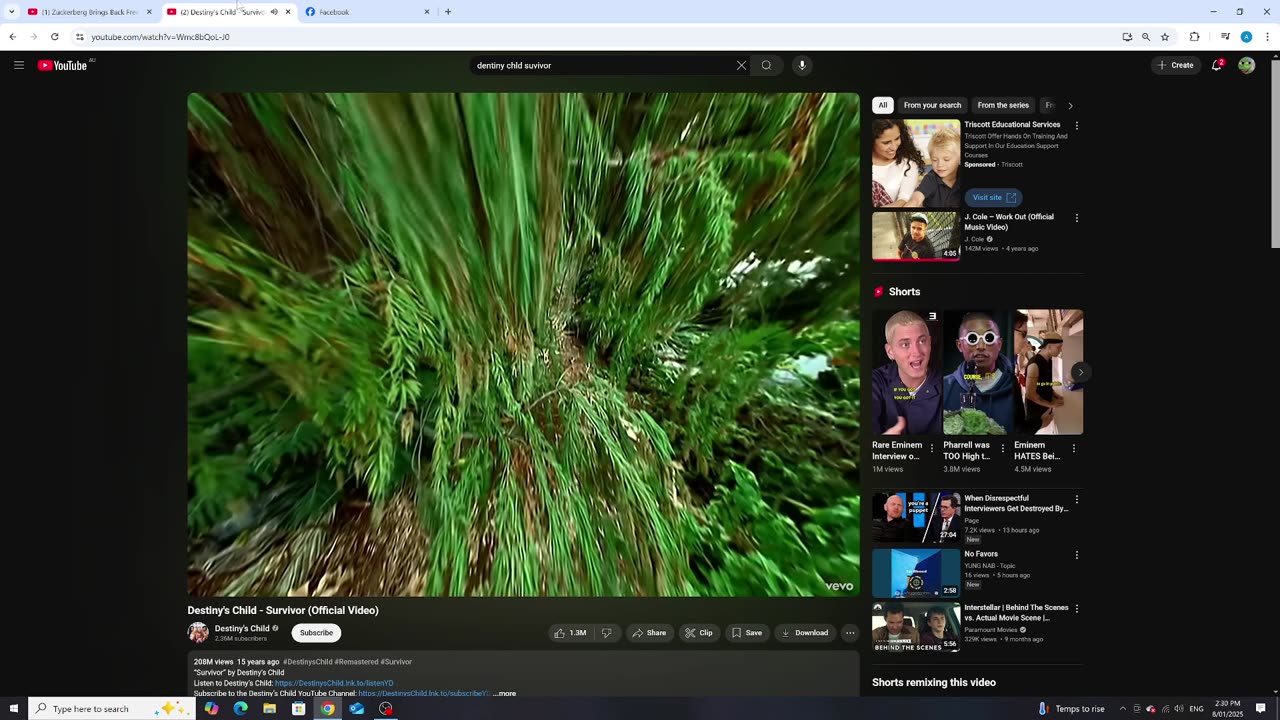Expand video description with ...more

click(505, 693)
